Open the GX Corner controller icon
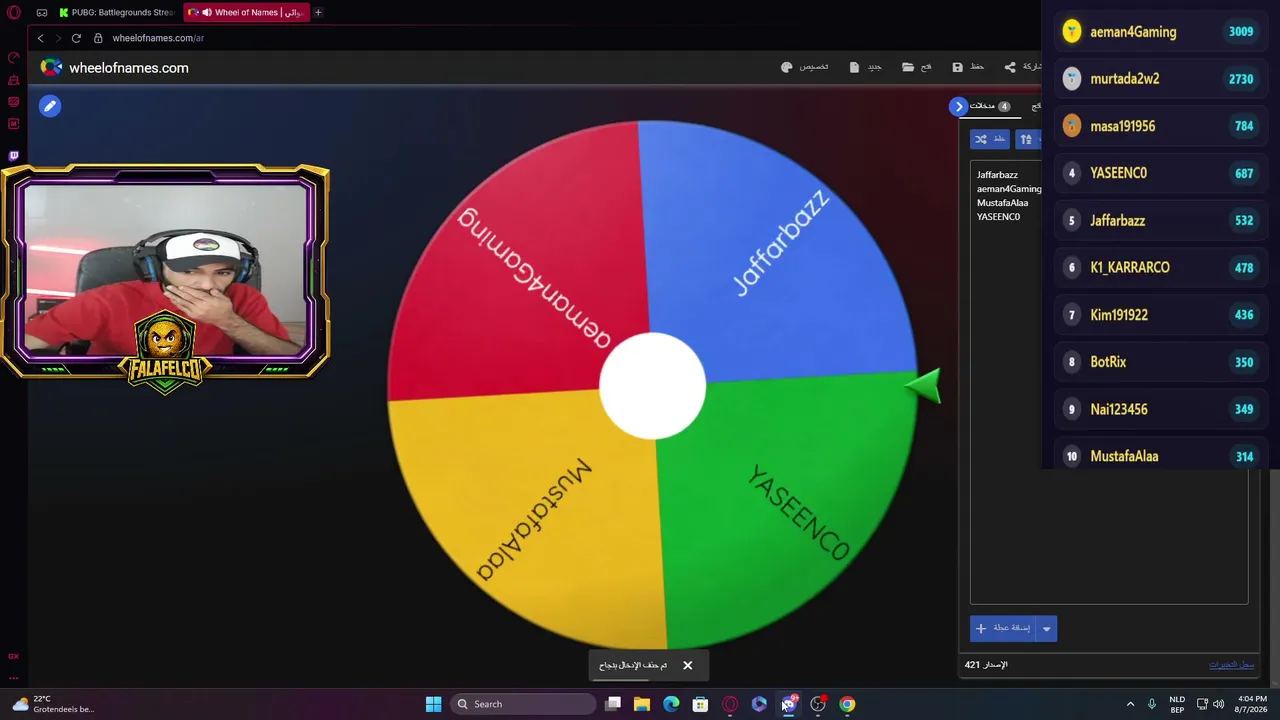This screenshot has width=1280, height=720. (x=42, y=12)
